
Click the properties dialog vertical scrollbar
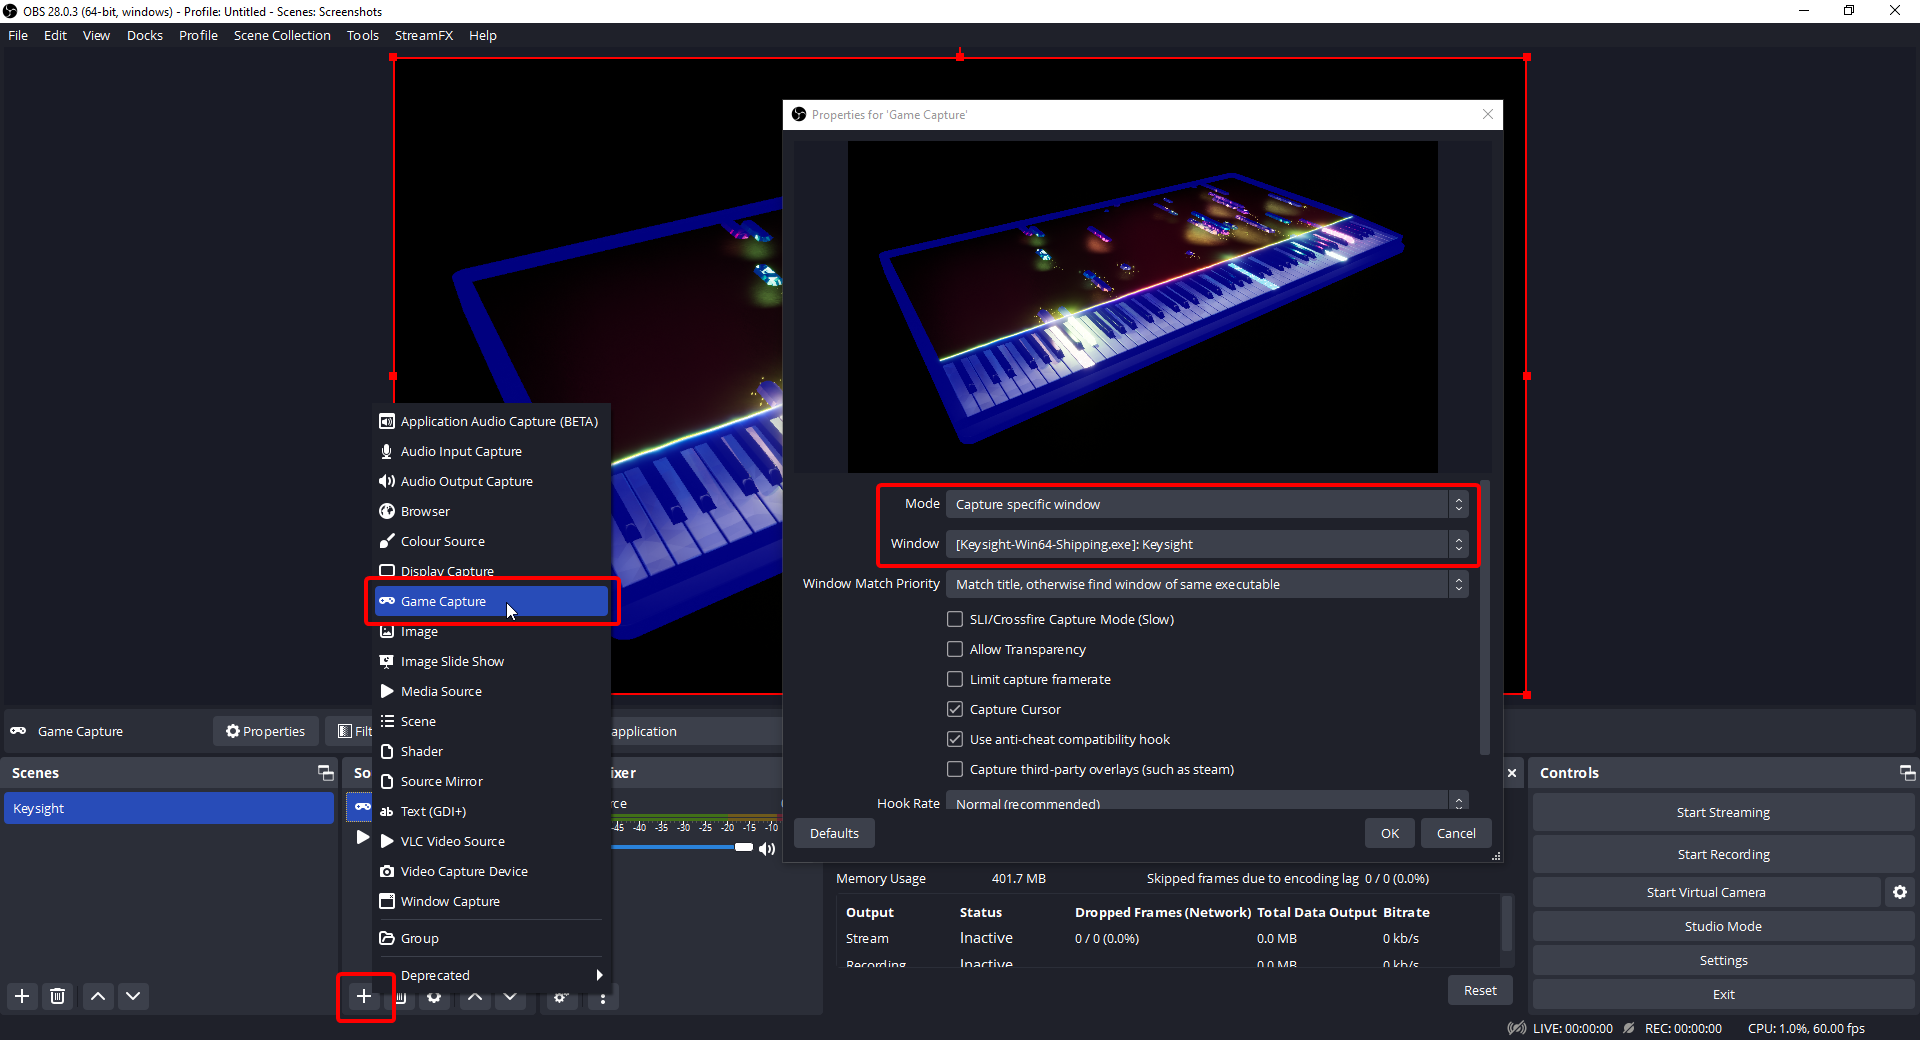[1485, 617]
